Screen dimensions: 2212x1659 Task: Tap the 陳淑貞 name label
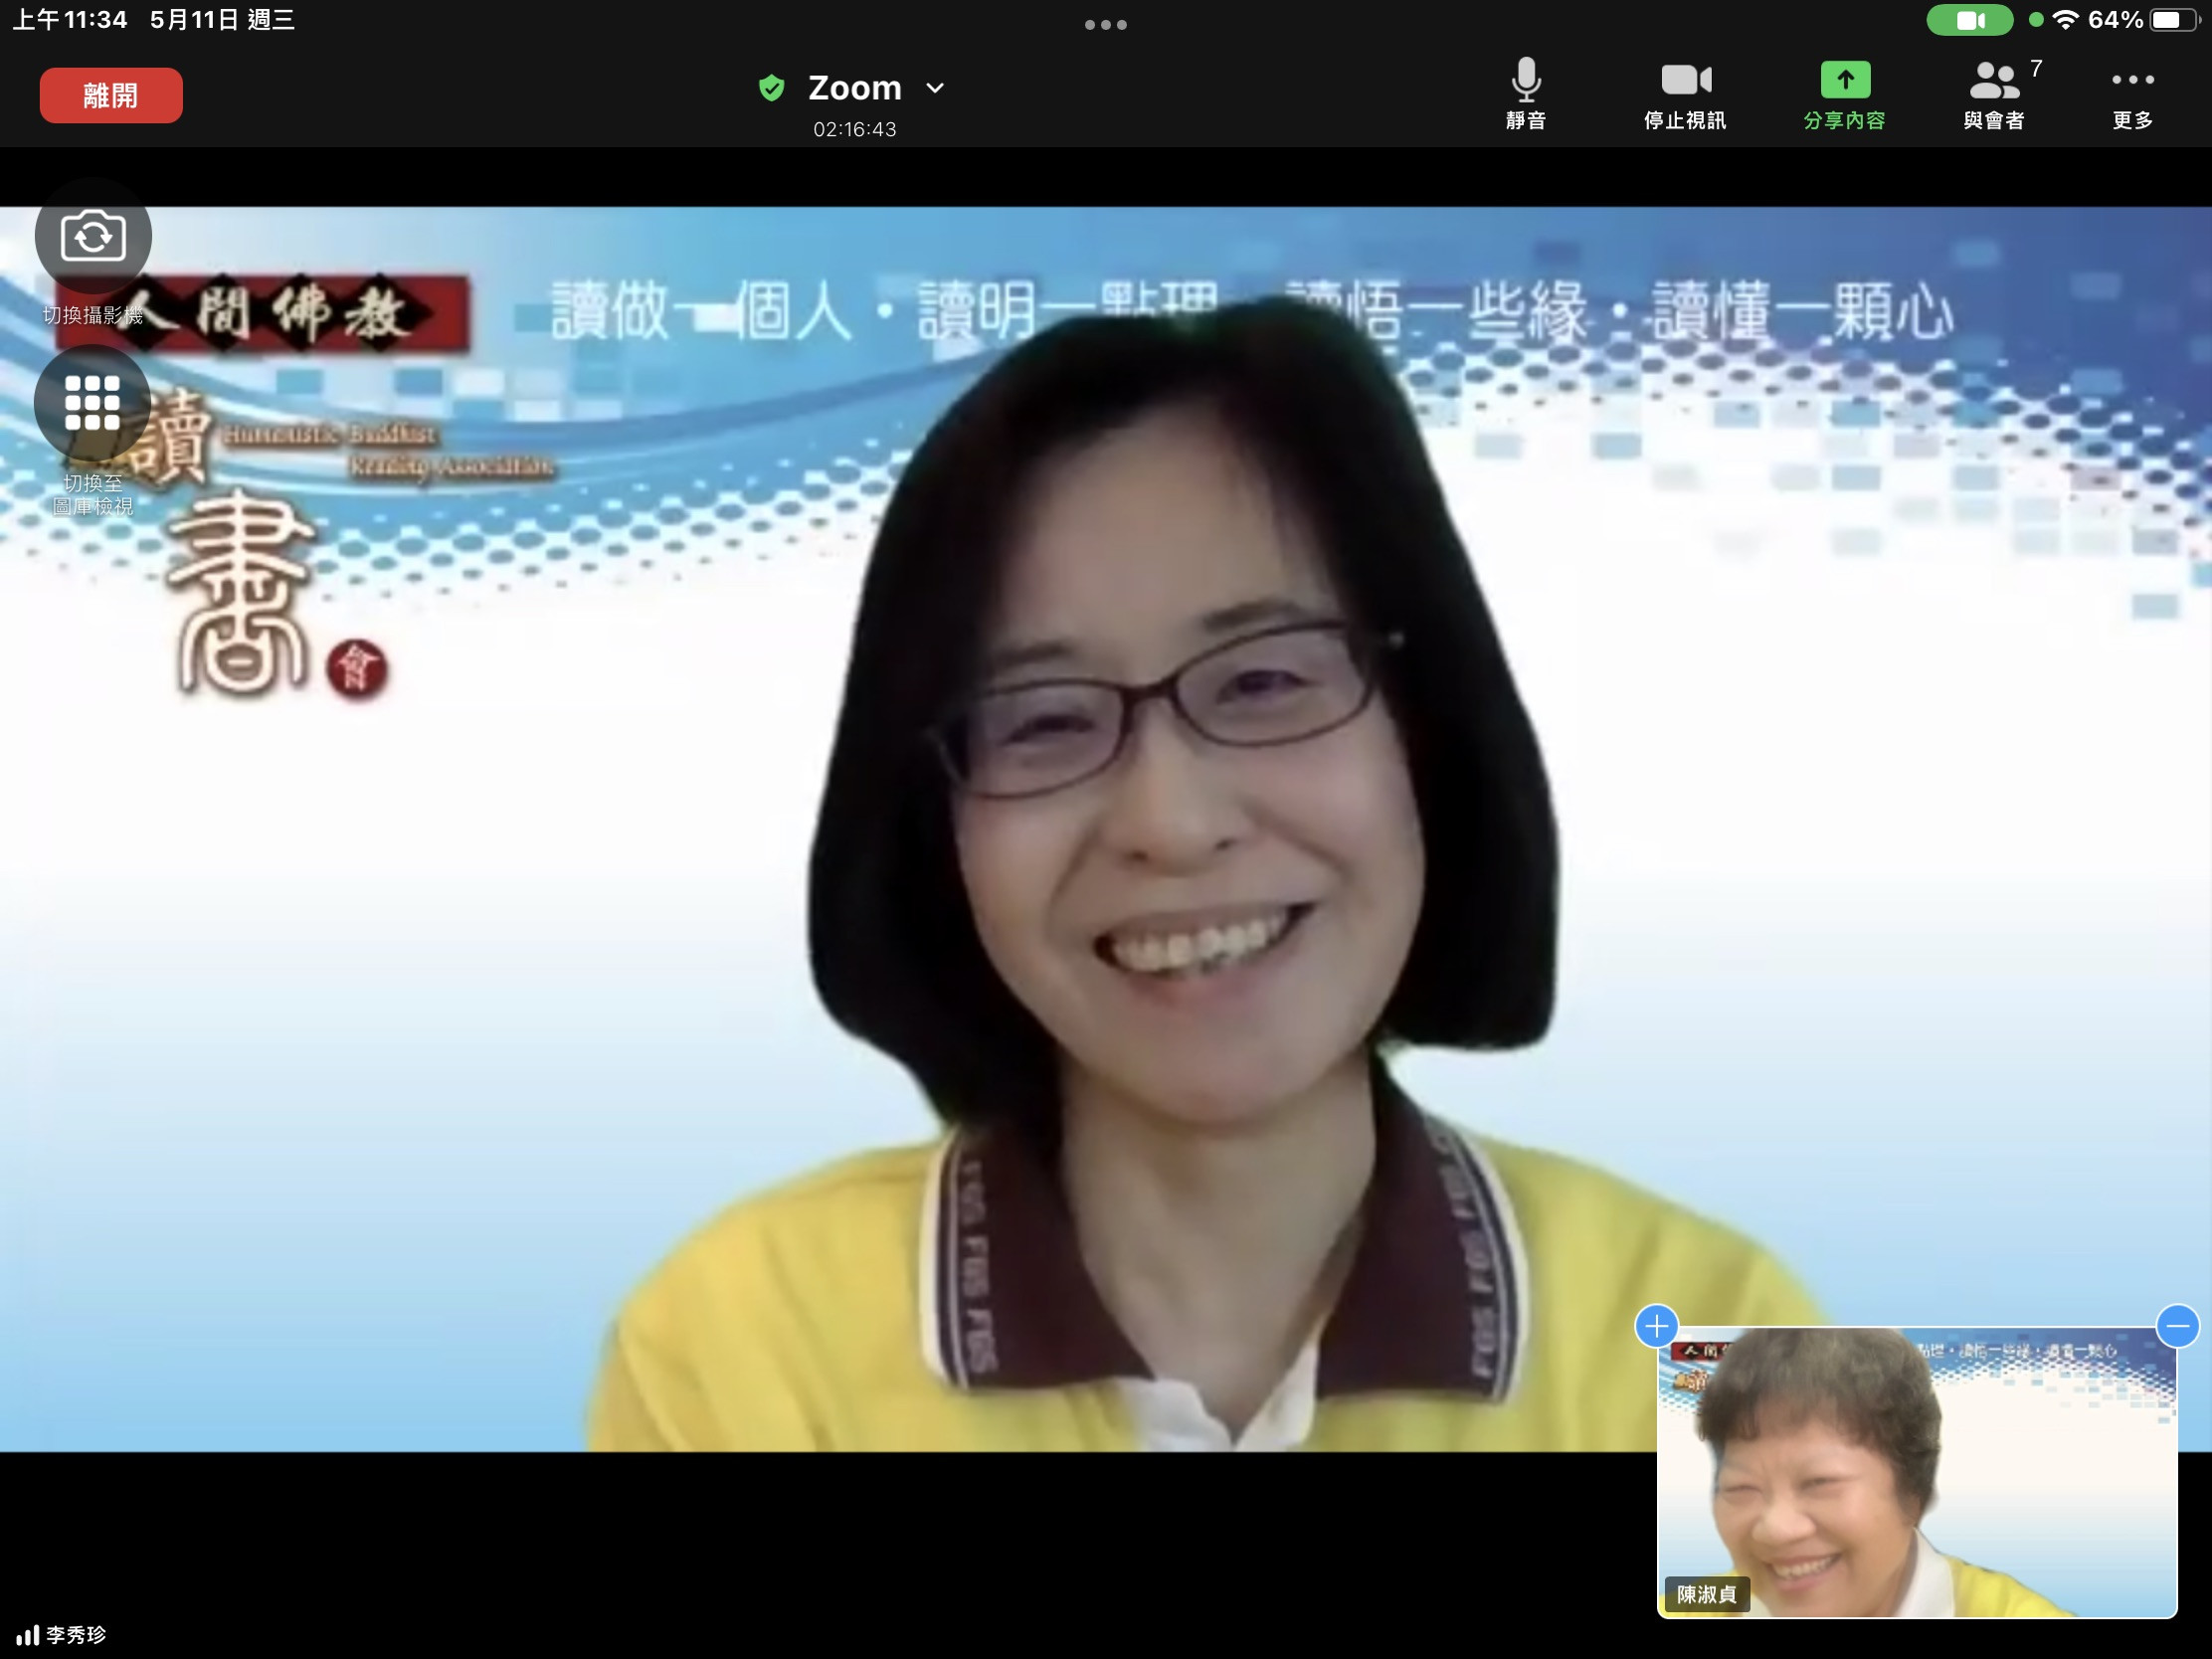[x=1706, y=1594]
